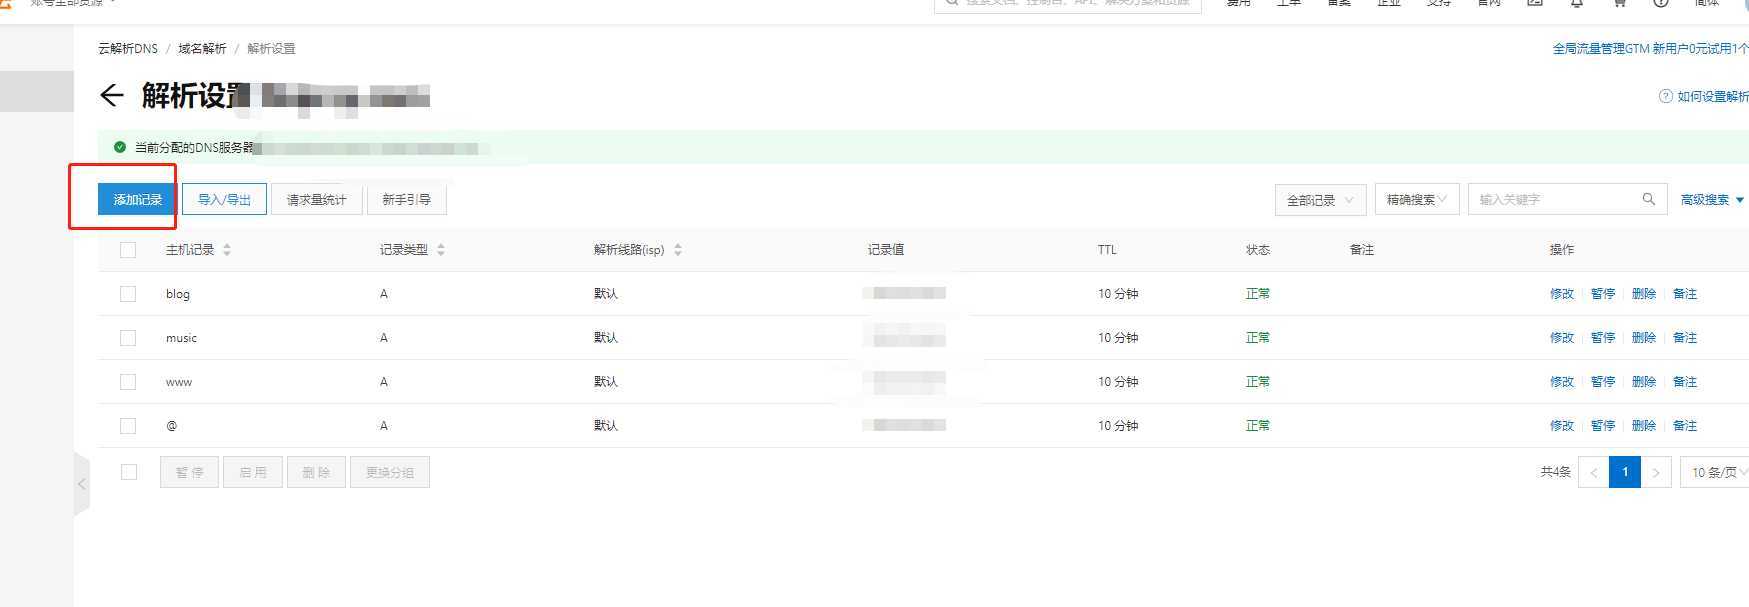Open the 全局流量管理GTM promotion link
The height and width of the screenshot is (607, 1749).
pyautogui.click(x=1650, y=48)
